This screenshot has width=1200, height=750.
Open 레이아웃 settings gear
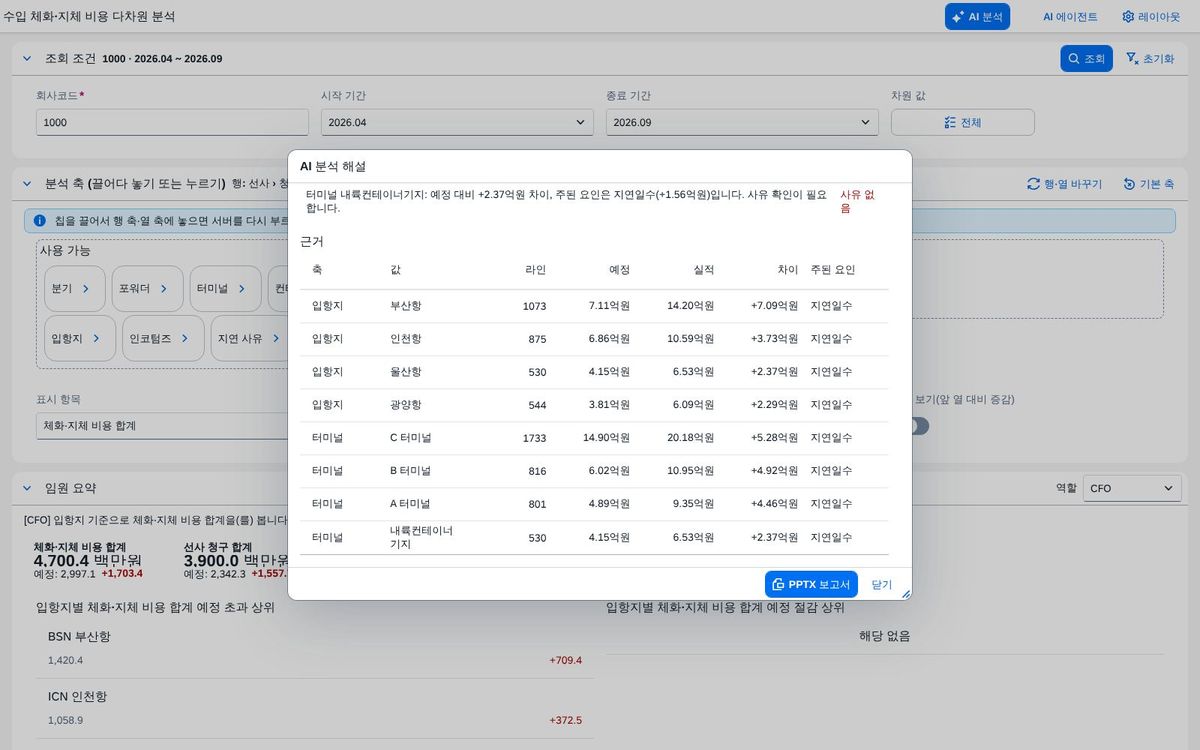(x=1151, y=17)
